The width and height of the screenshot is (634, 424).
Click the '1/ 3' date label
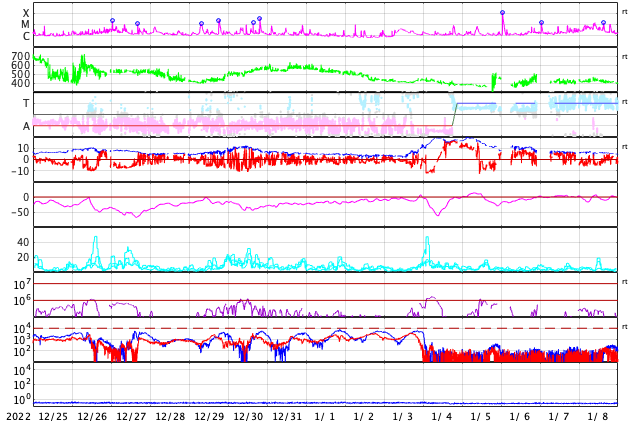point(403,417)
